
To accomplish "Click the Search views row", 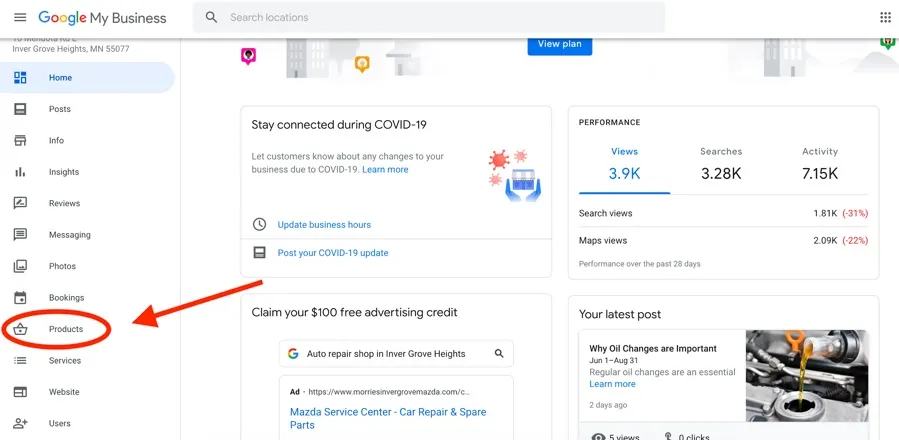I will [723, 213].
